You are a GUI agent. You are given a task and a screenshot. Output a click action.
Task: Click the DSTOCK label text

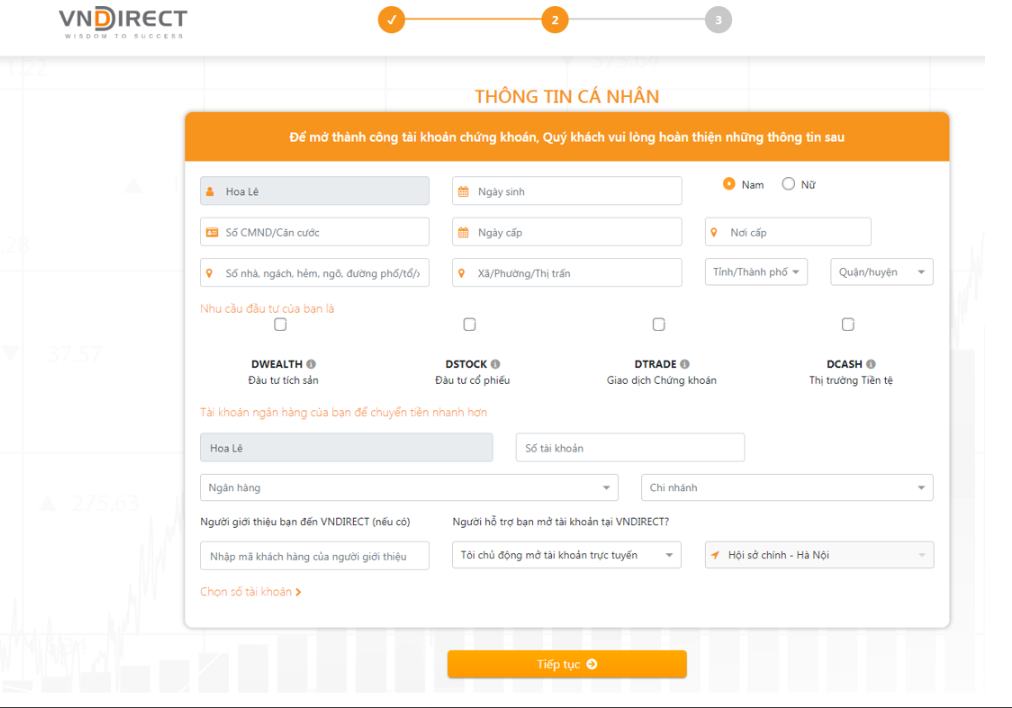(x=466, y=364)
